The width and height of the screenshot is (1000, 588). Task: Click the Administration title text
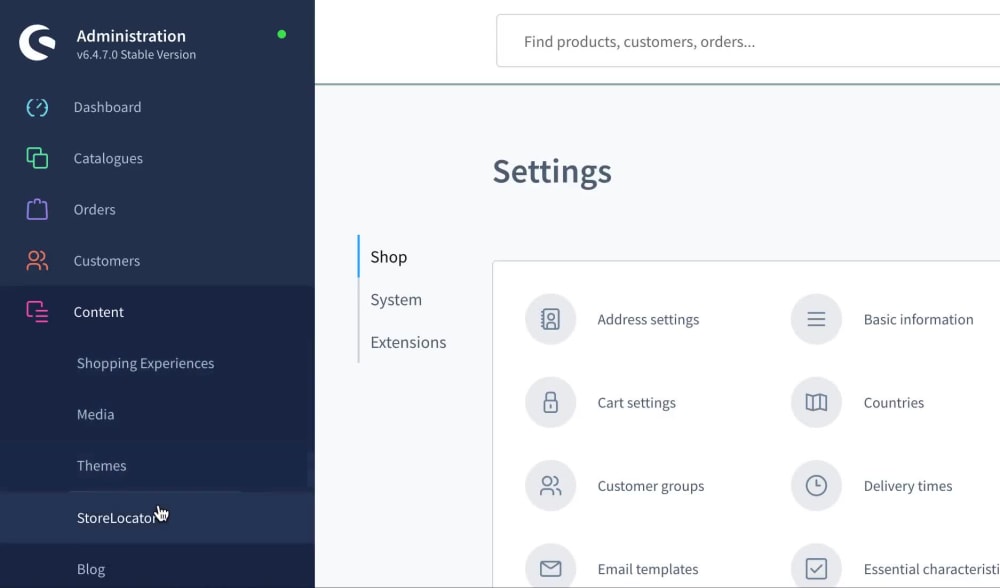click(131, 36)
